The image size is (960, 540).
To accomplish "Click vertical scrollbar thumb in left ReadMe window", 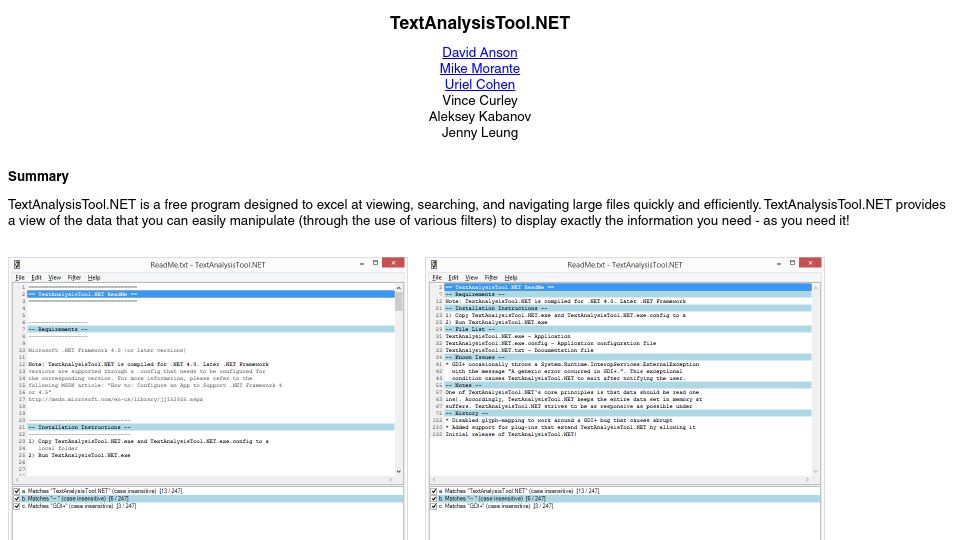I will [x=399, y=302].
